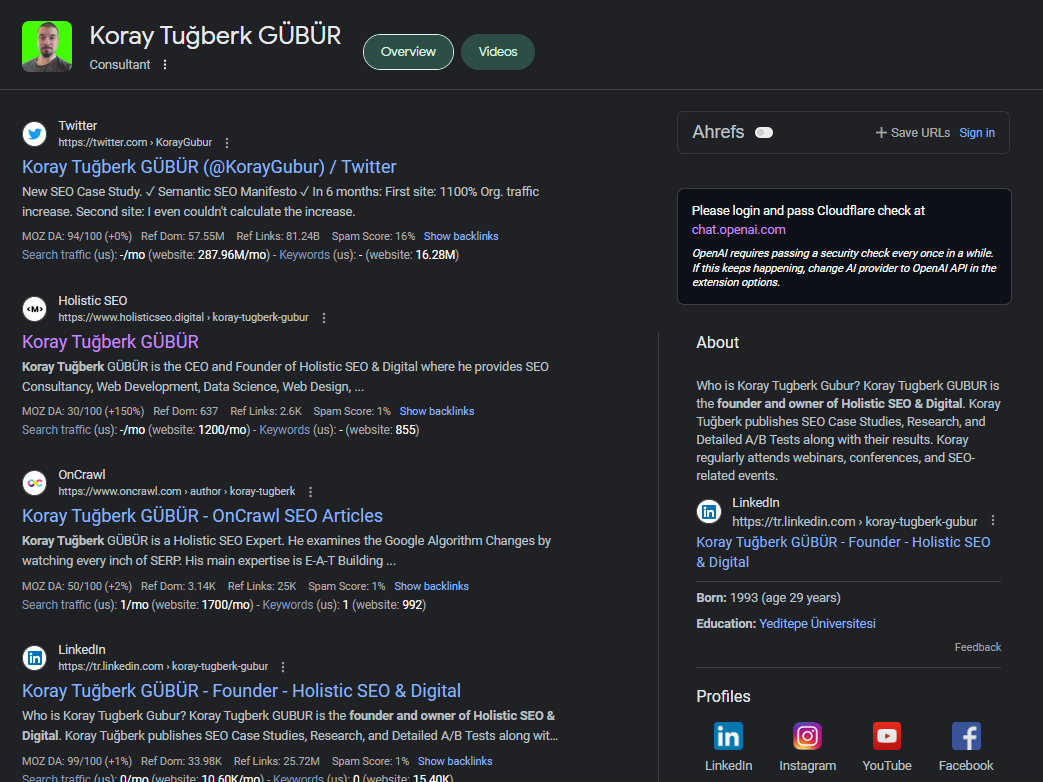Click the OnCrawl favicon

[x=35, y=483]
